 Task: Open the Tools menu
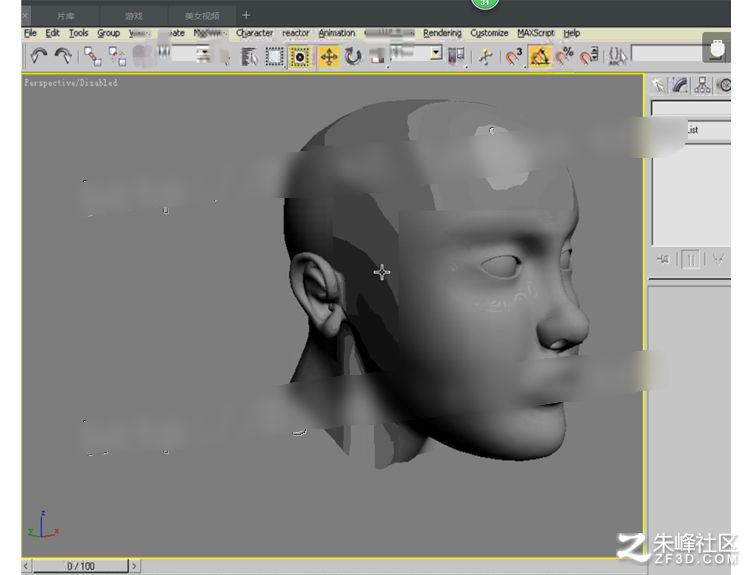(78, 33)
